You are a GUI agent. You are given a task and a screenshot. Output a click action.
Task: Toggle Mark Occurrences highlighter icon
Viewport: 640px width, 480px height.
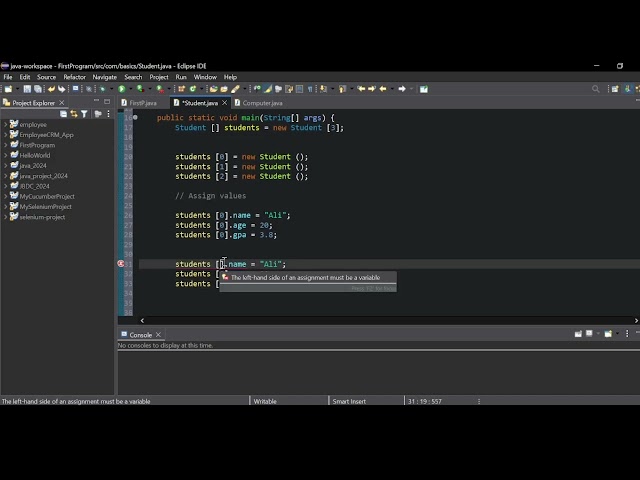pyautogui.click(x=267, y=89)
